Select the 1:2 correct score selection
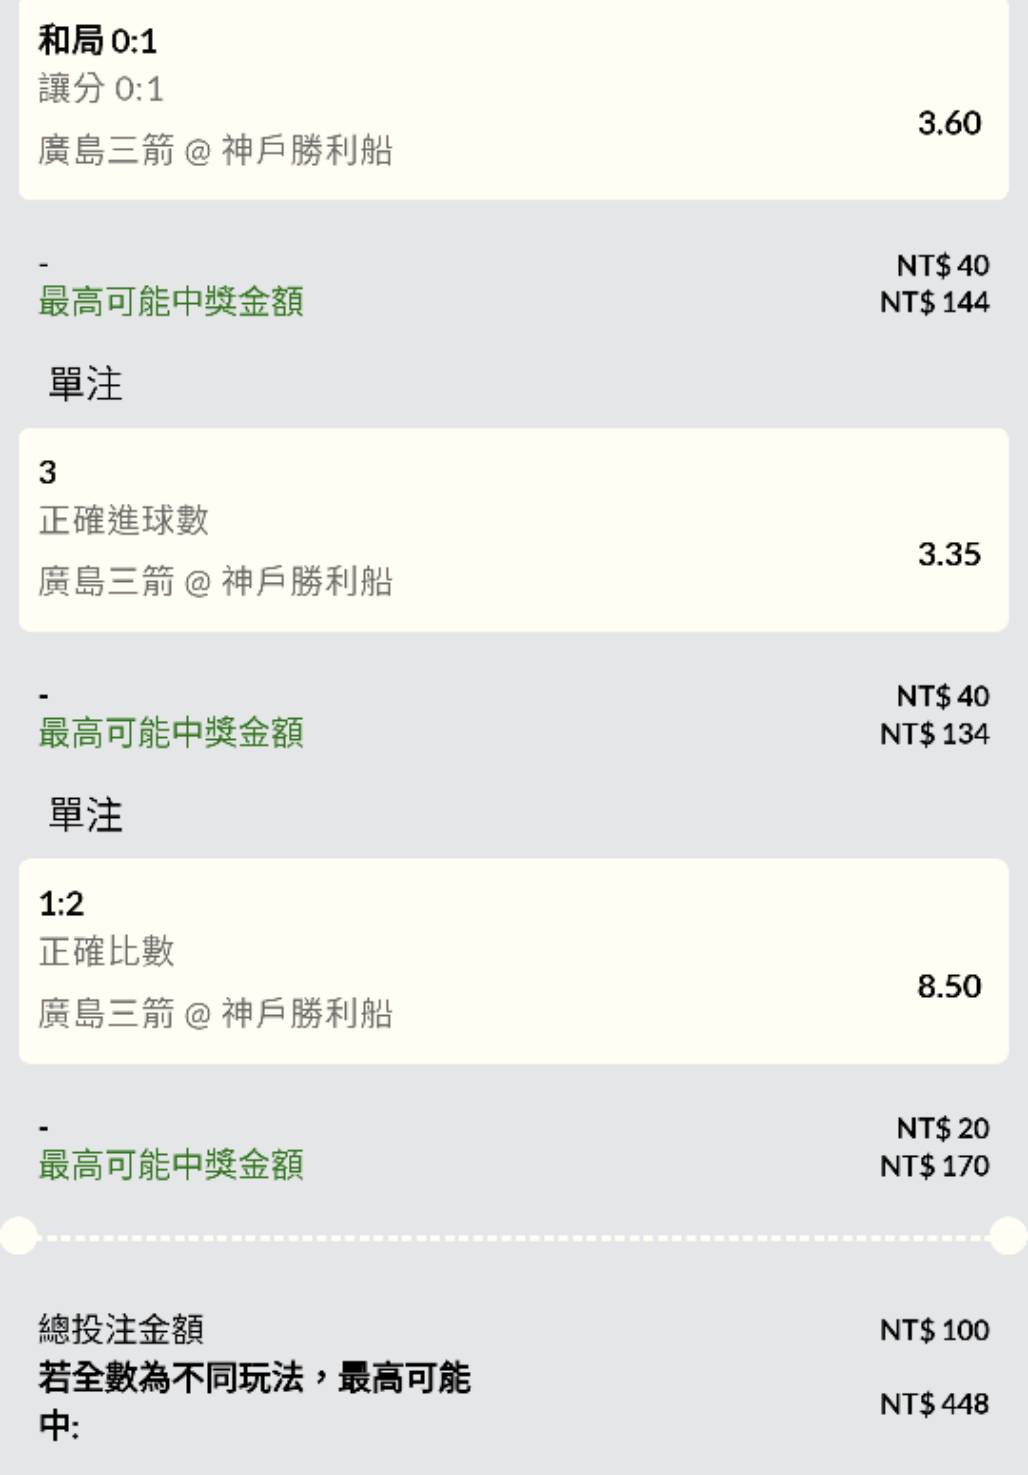The image size is (1028, 1475). click(61, 904)
